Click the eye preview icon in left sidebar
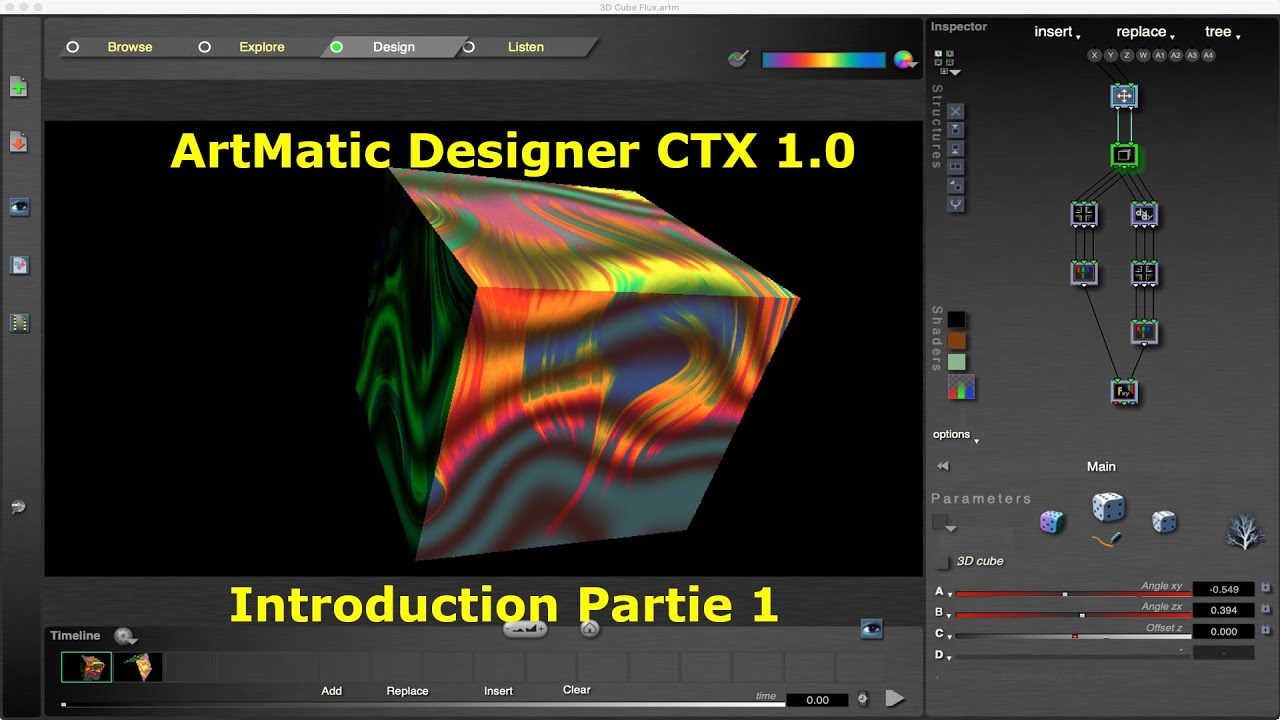 coord(19,207)
